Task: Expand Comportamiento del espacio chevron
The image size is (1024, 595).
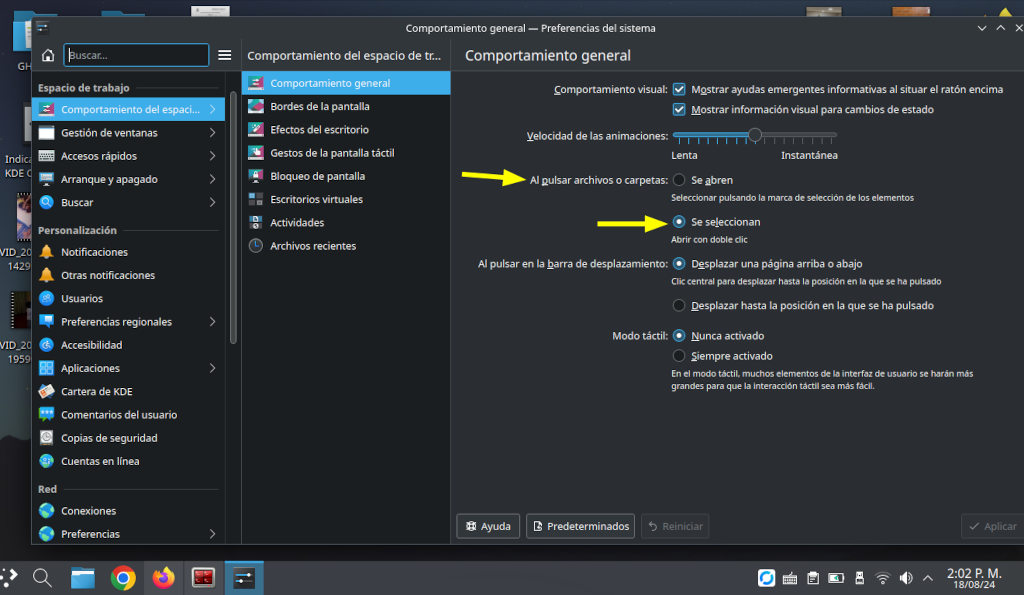Action: click(213, 110)
